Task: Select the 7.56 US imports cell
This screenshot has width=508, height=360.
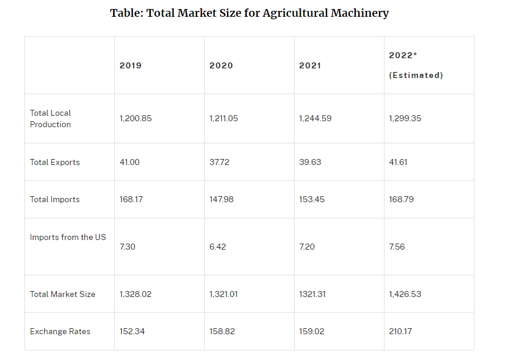Action: point(397,247)
